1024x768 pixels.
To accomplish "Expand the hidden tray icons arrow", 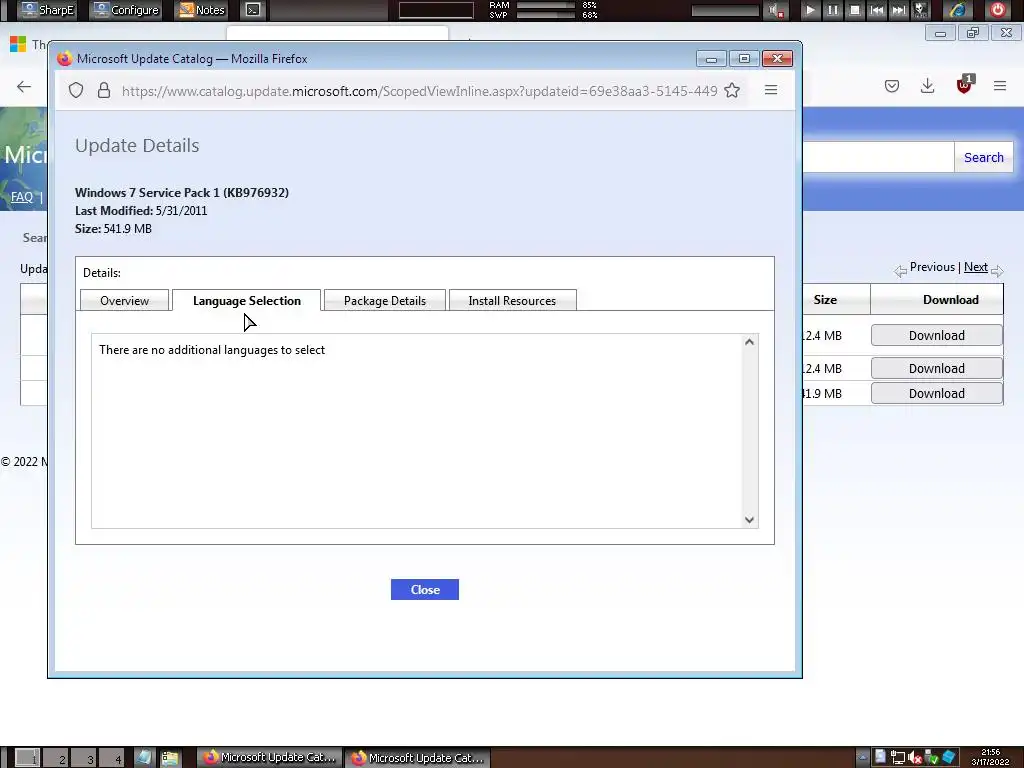I will [863, 758].
